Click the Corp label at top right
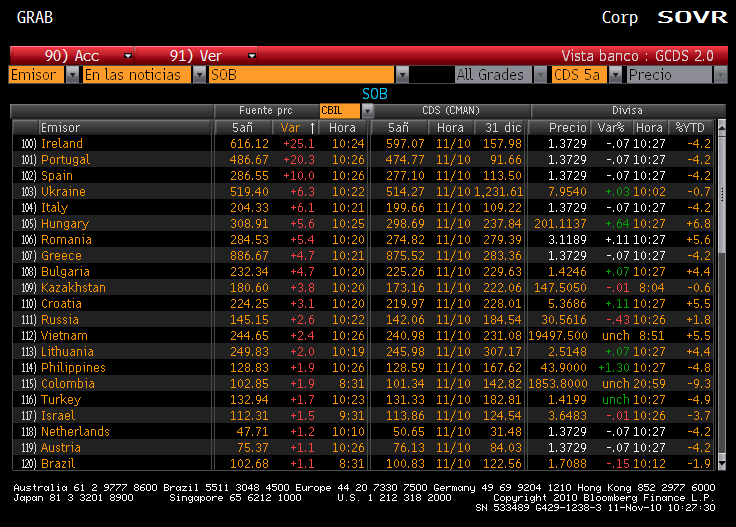The image size is (736, 527). (620, 17)
